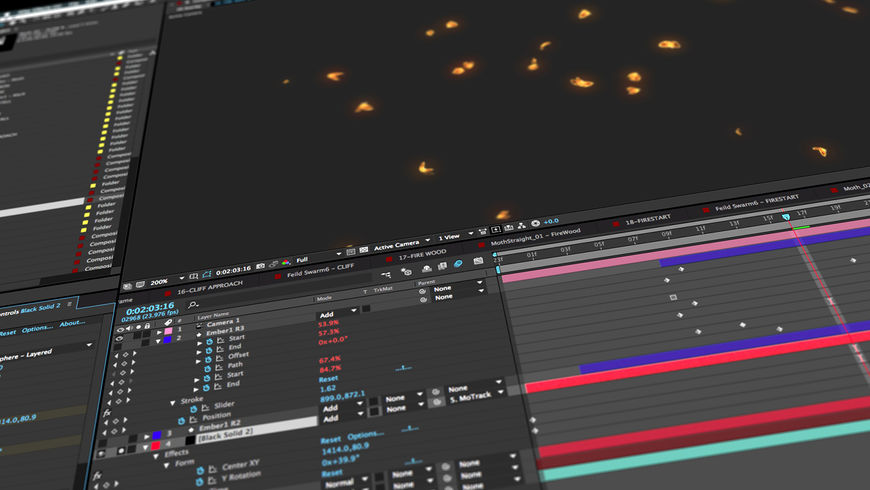
Task: Click the current time indicator on the timeline ruler
Action: click(x=784, y=216)
